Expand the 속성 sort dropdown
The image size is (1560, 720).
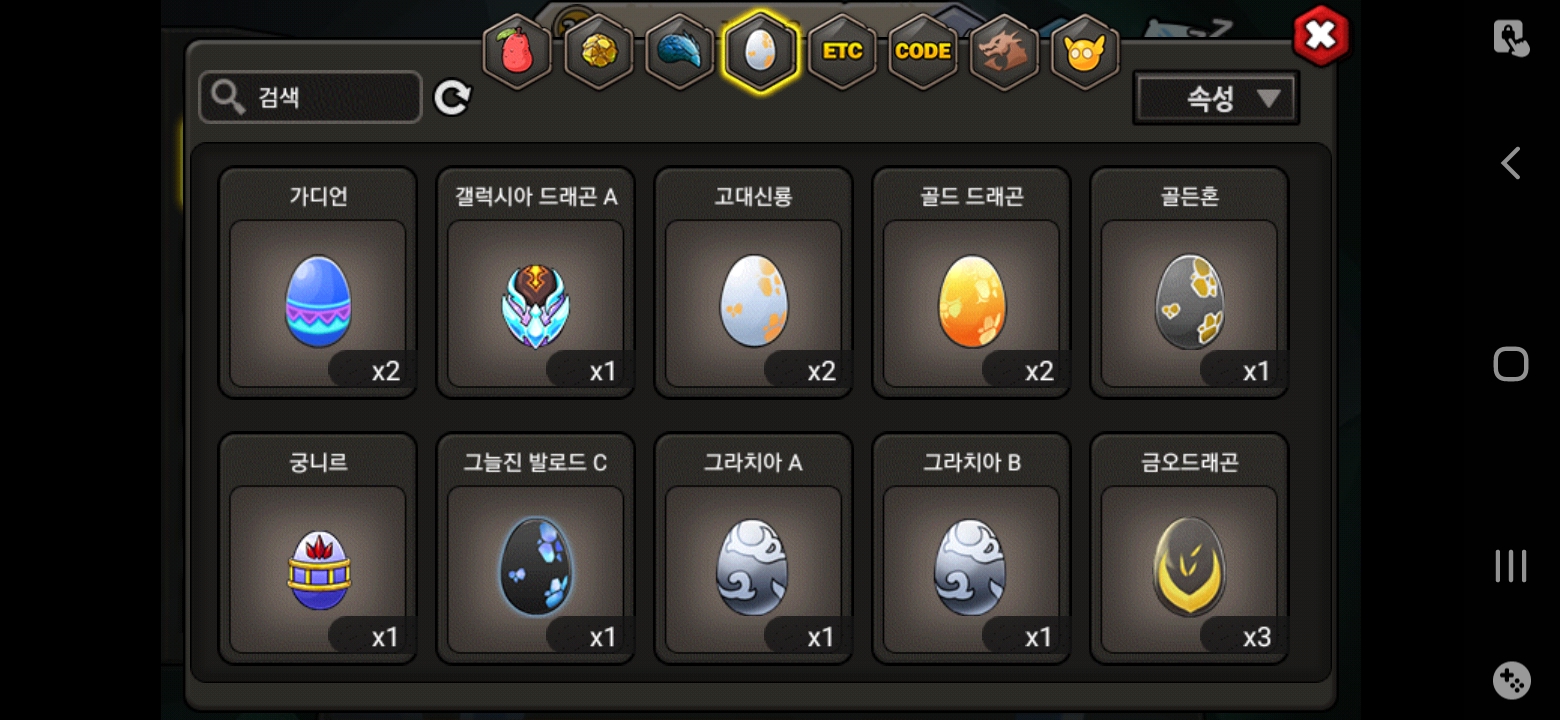coord(1216,98)
